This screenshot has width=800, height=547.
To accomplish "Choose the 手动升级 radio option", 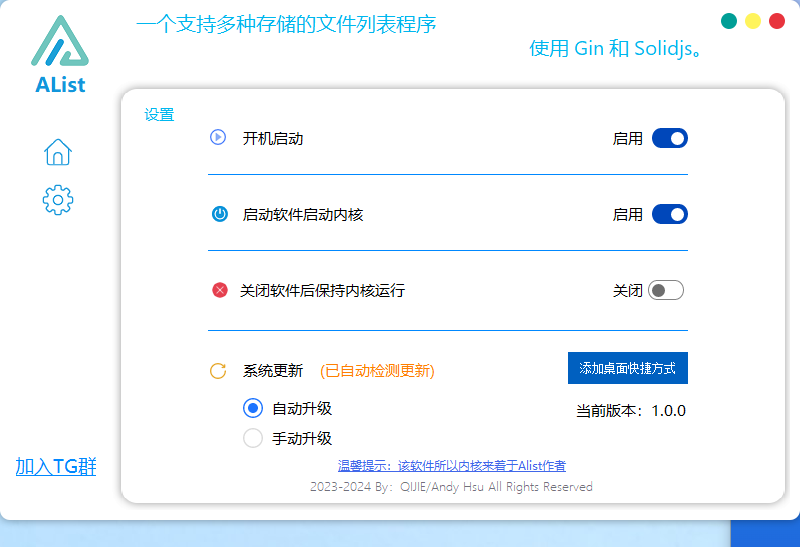I will [253, 438].
